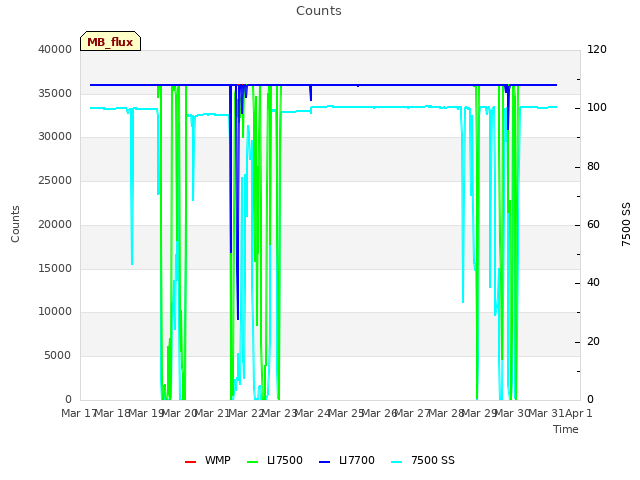
Task: Click the 60 right axis tick label
Action: click(593, 224)
